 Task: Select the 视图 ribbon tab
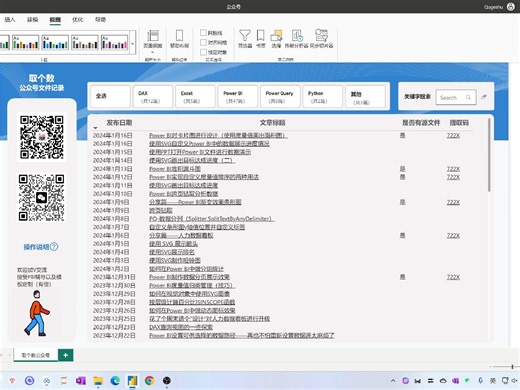point(55,20)
